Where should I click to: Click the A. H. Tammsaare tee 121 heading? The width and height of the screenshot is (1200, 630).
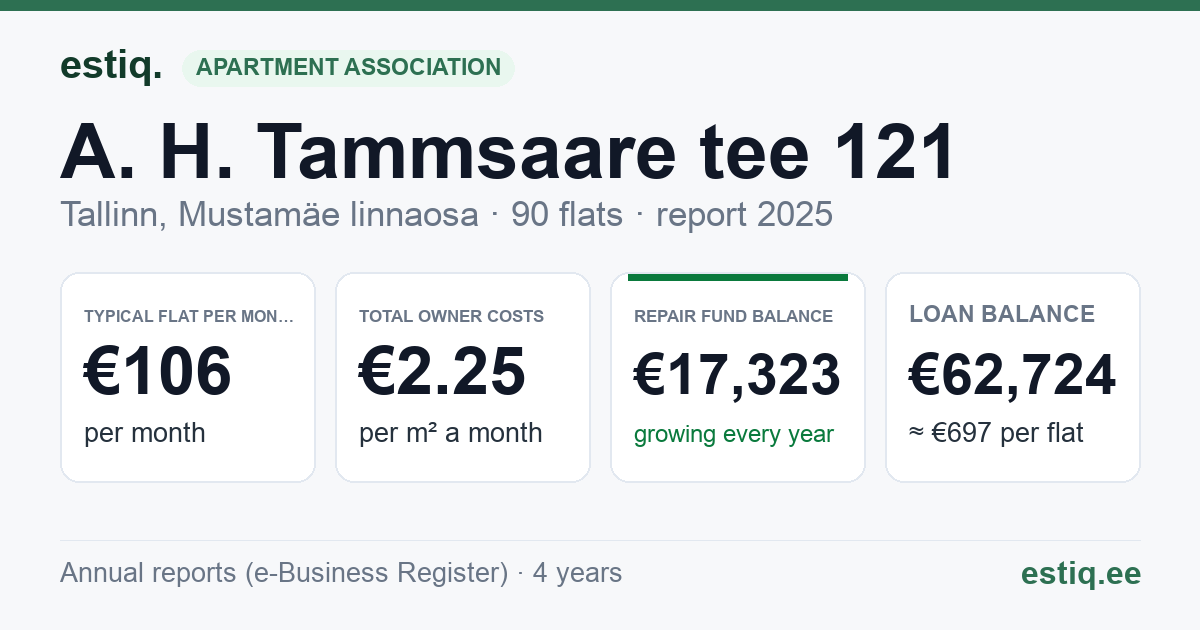508,153
